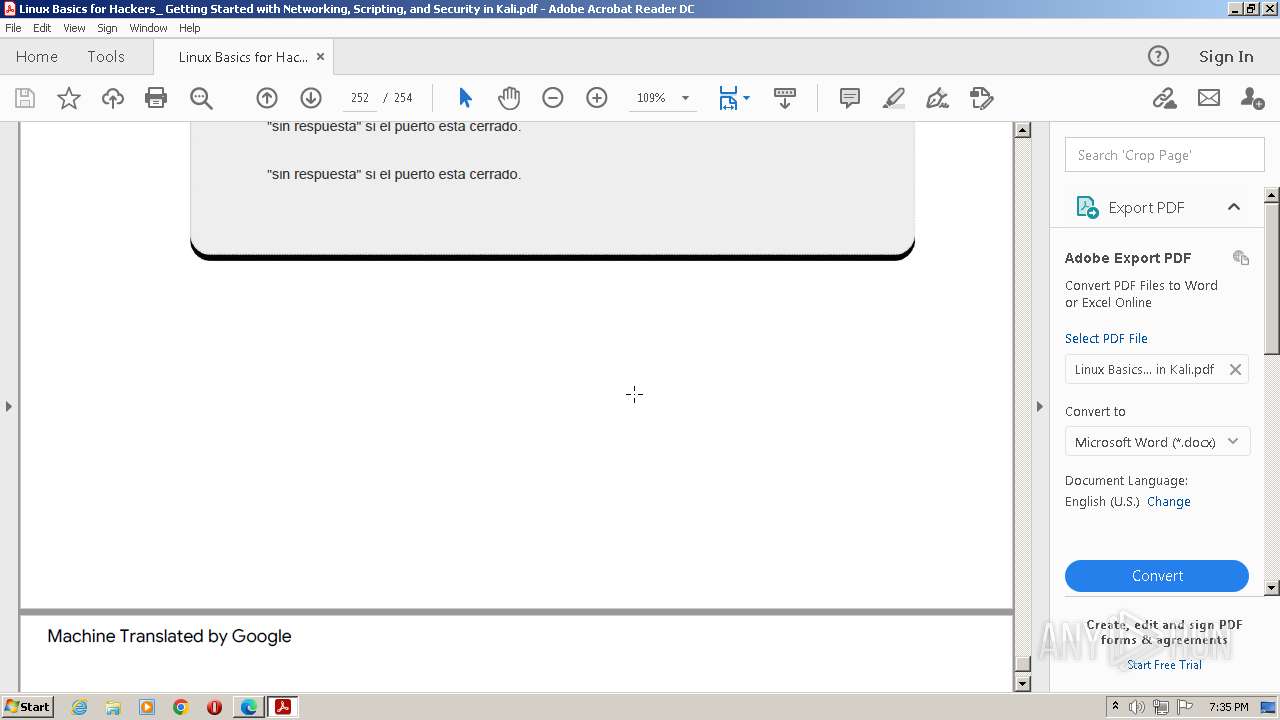Choose the Selection arrow tool

pyautogui.click(x=465, y=98)
